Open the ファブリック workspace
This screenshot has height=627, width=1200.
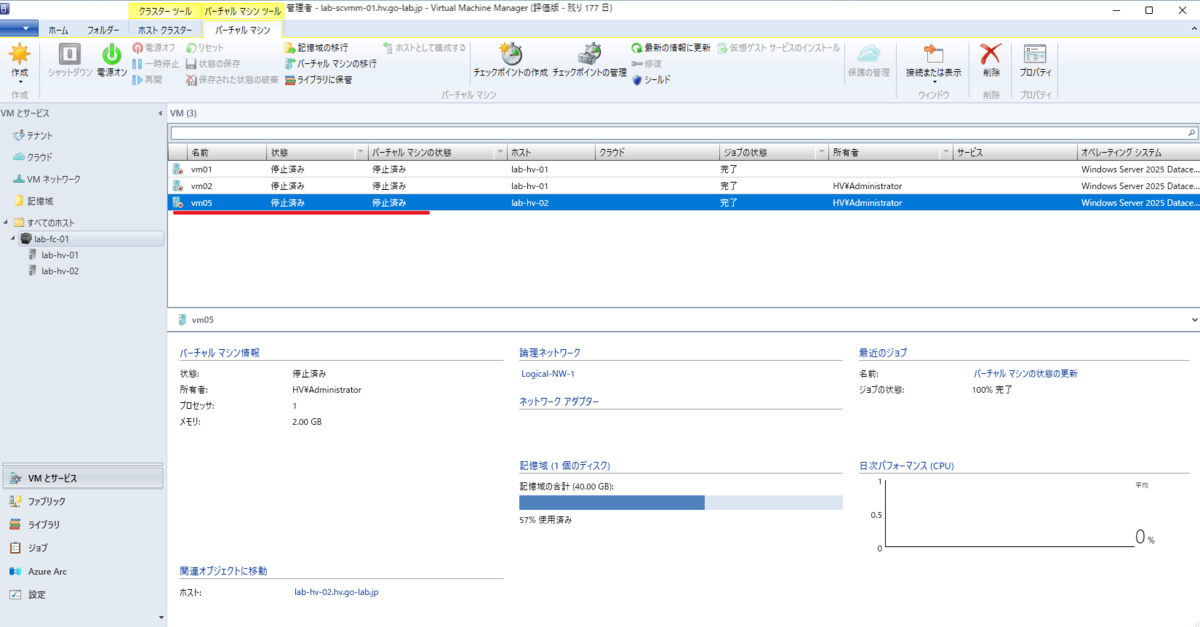(82, 501)
